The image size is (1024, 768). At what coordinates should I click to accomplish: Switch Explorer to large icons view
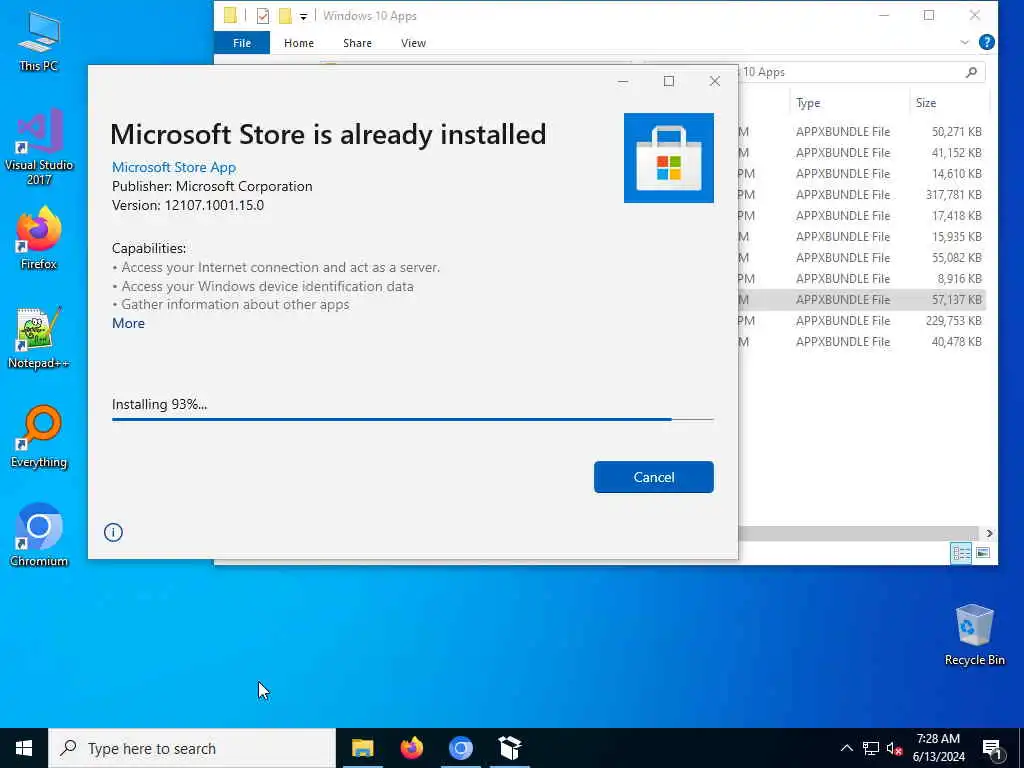pyautogui.click(x=983, y=553)
